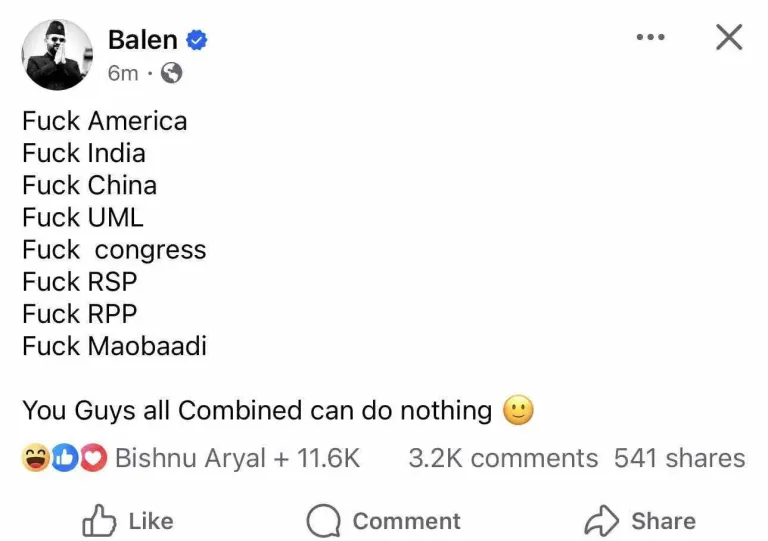Viewport: 768px width, 541px height.
Task: Click the blue verified badge next to Balen
Action: pyautogui.click(x=198, y=40)
